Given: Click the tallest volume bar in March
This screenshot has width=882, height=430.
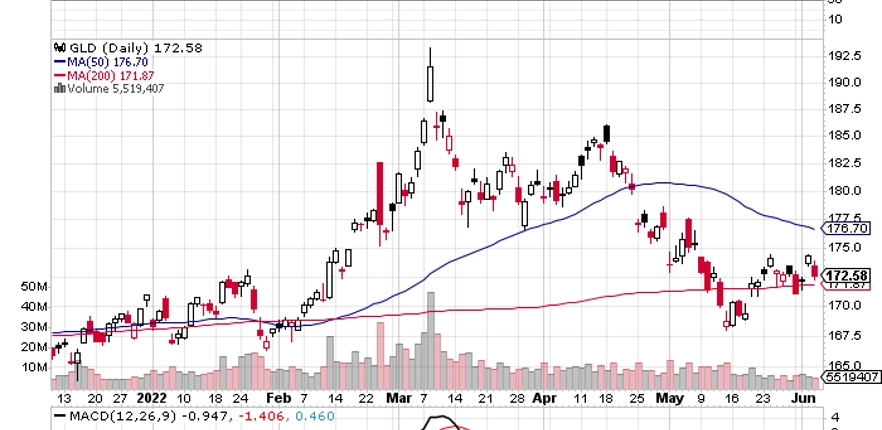Looking at the screenshot, I should (431, 341).
